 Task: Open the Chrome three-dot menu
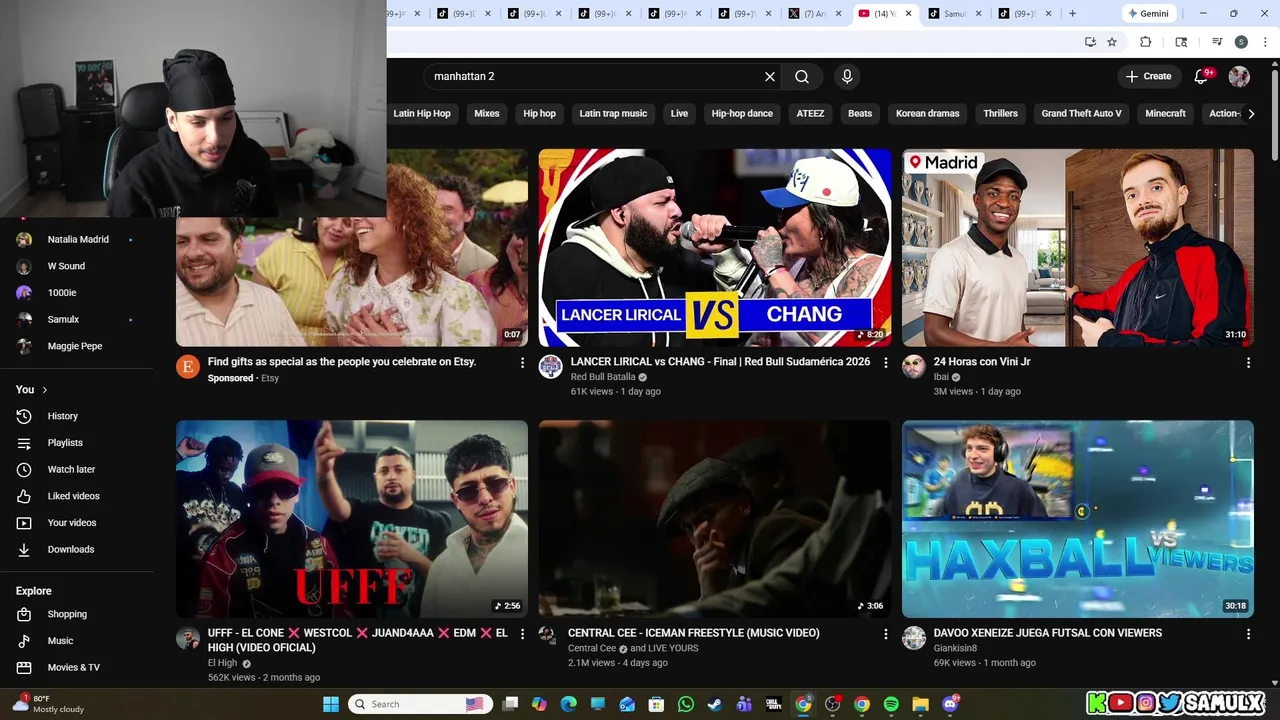point(1265,42)
